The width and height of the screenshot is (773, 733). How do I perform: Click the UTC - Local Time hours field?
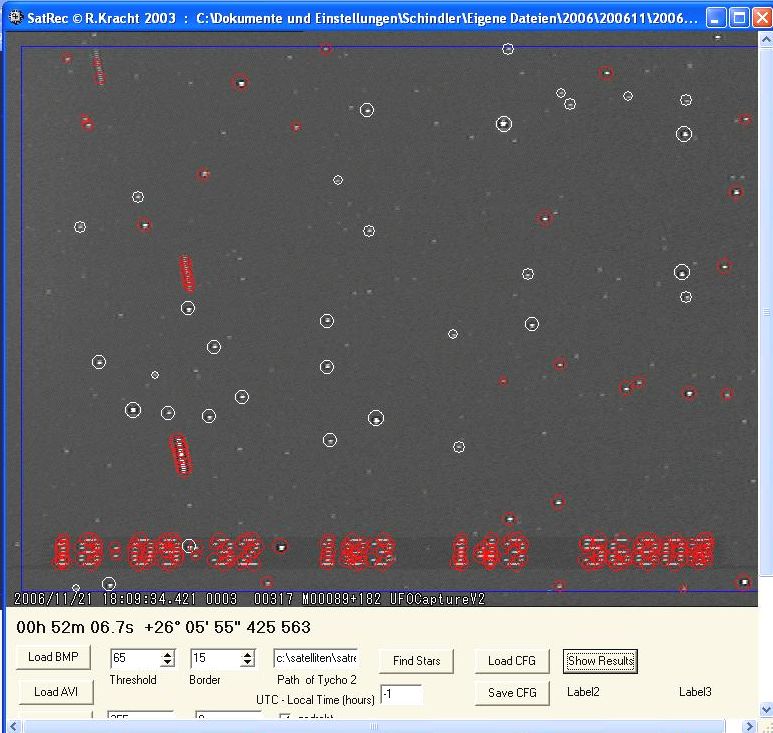pos(401,694)
